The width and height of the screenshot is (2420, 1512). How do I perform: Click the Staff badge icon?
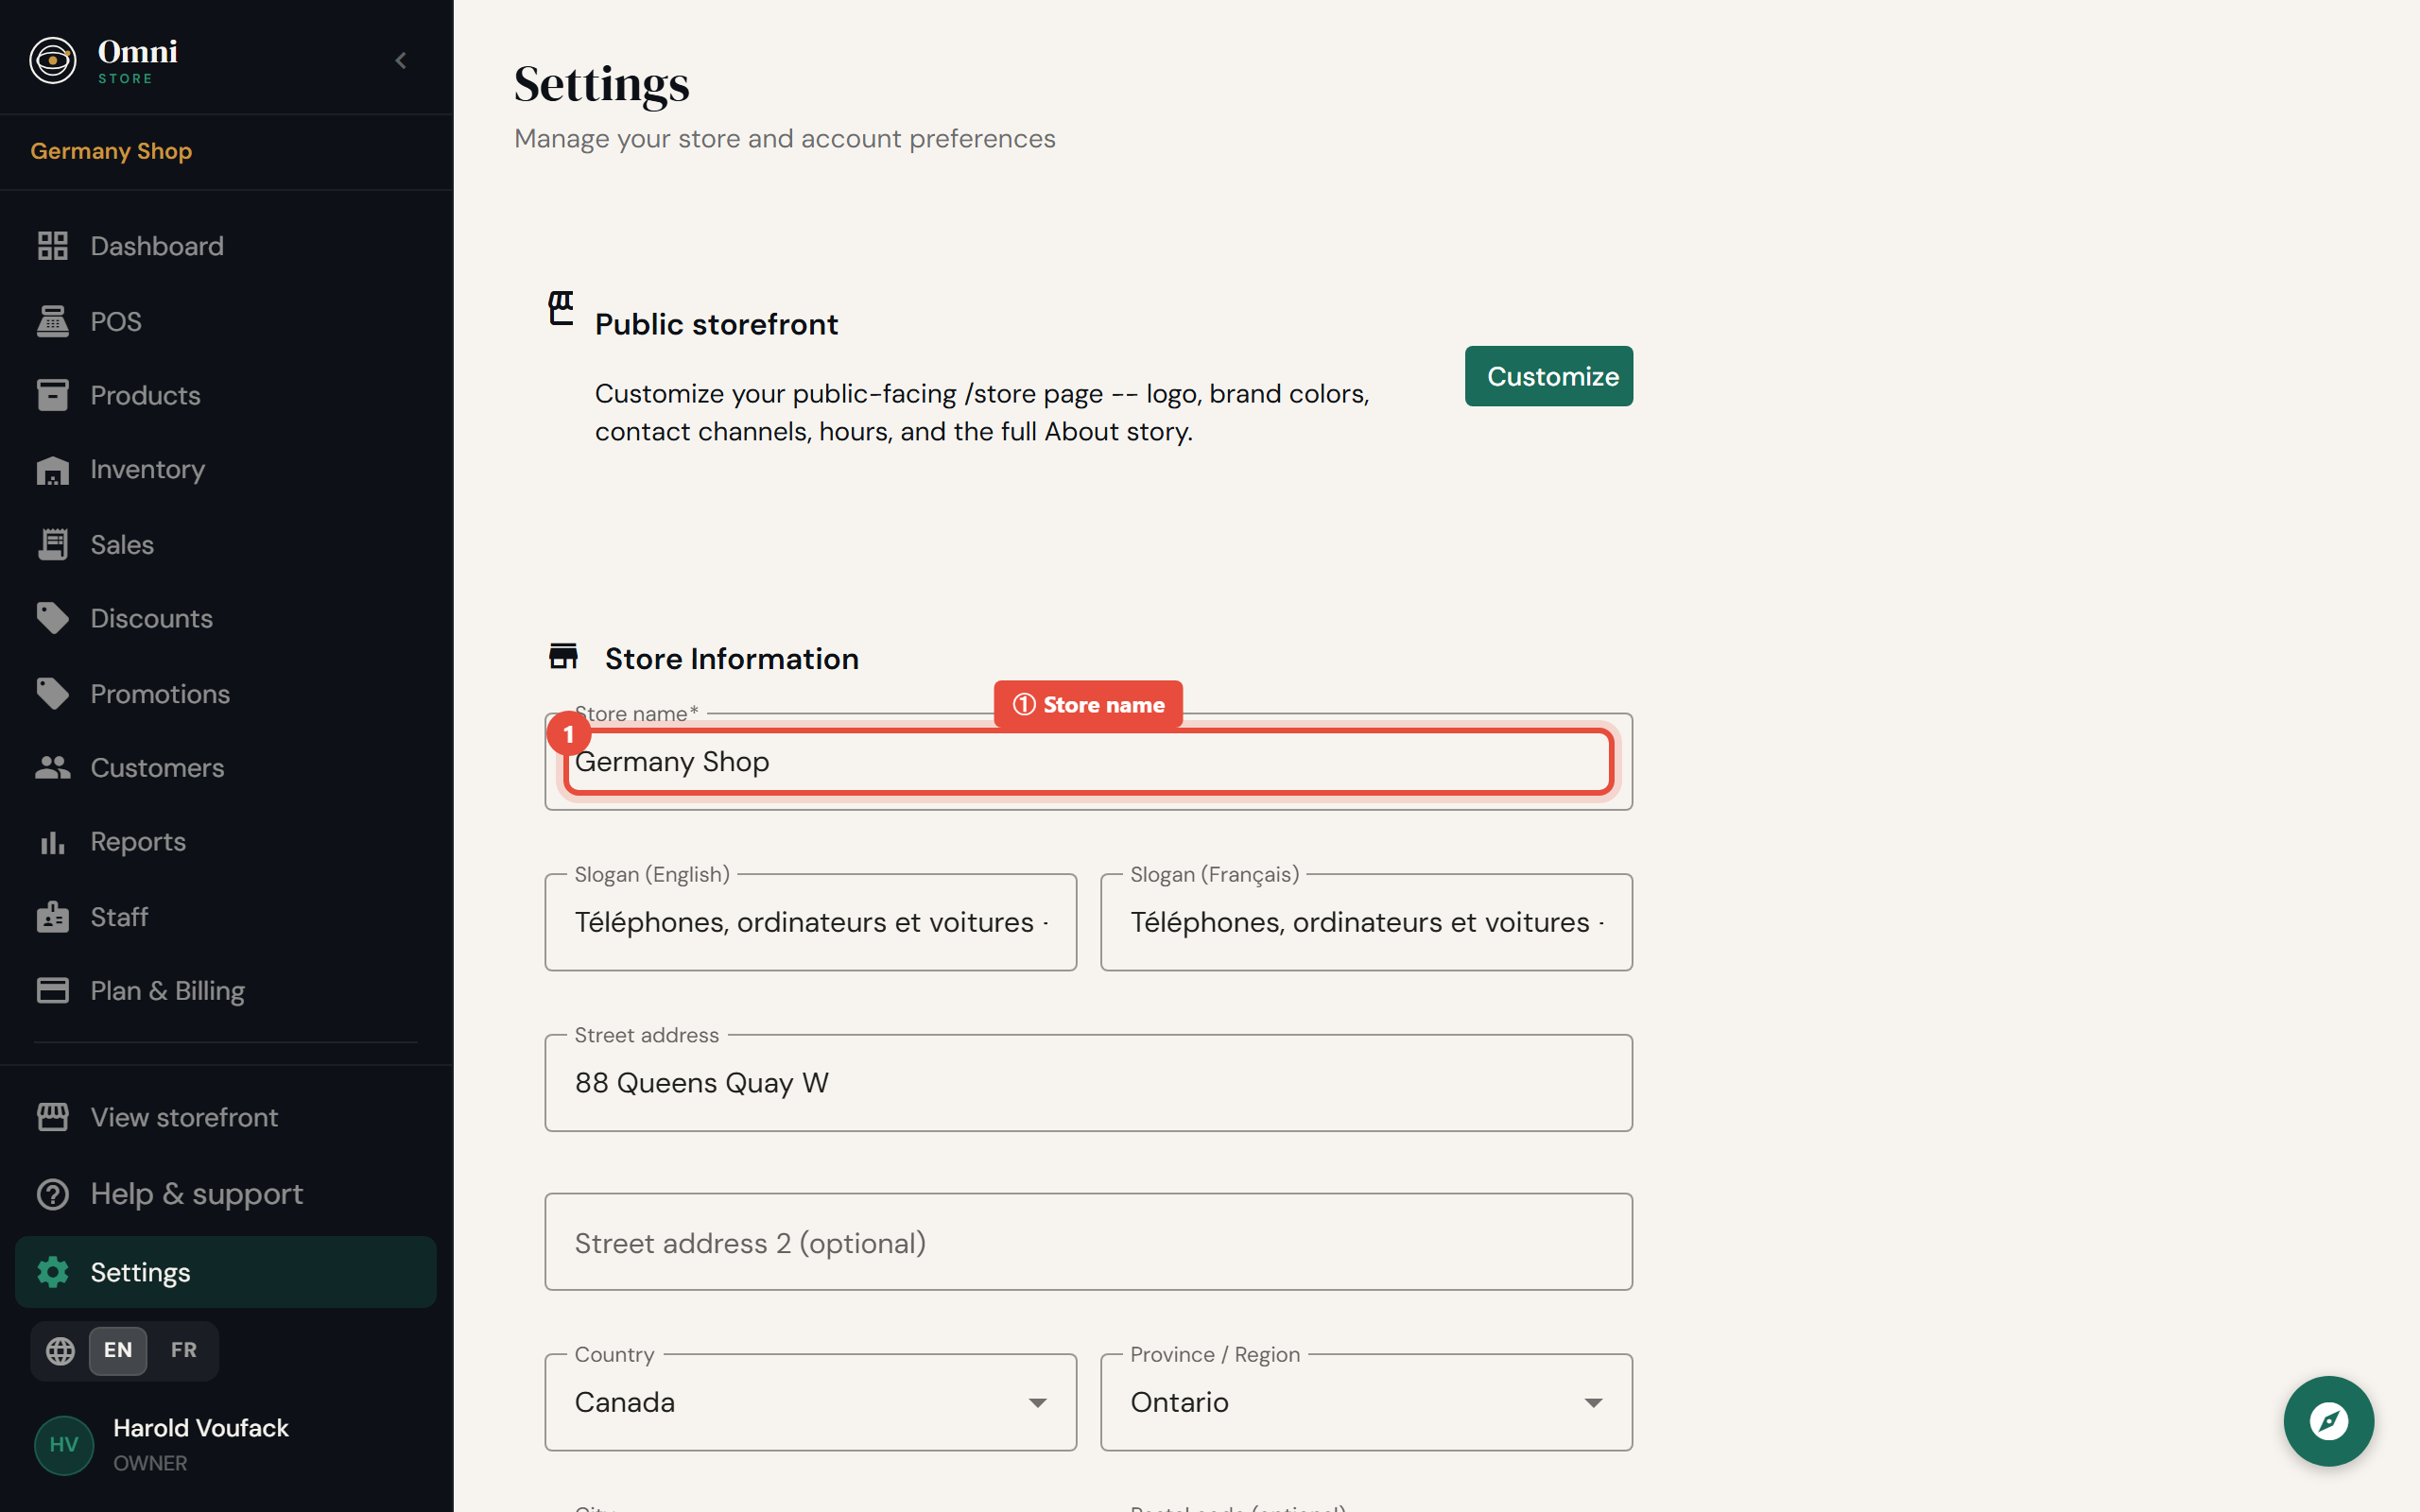(53, 916)
